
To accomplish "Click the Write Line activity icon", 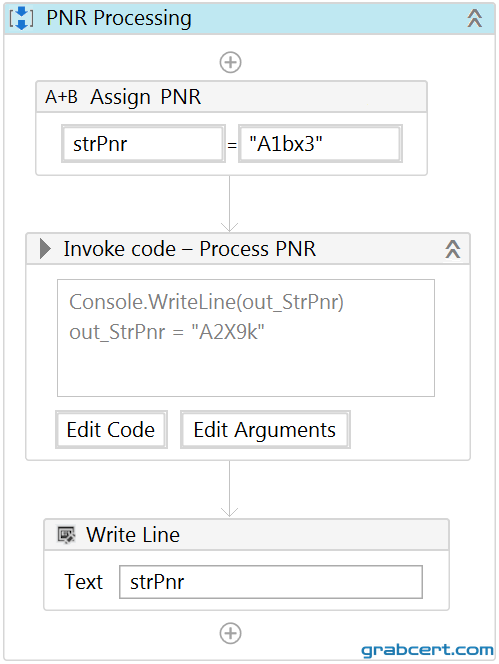I will click(x=67, y=535).
